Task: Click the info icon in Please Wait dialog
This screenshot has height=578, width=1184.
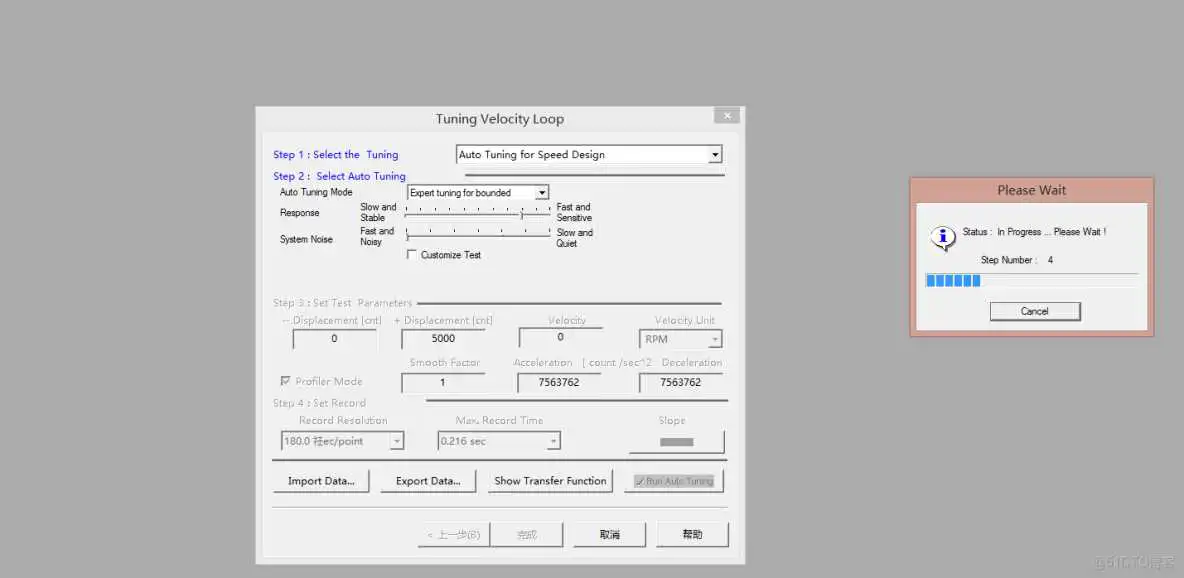Action: point(941,238)
